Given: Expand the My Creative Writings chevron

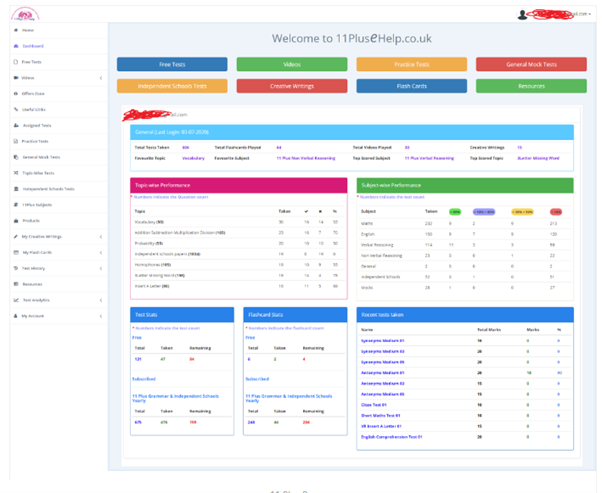Looking at the screenshot, I should [101, 237].
